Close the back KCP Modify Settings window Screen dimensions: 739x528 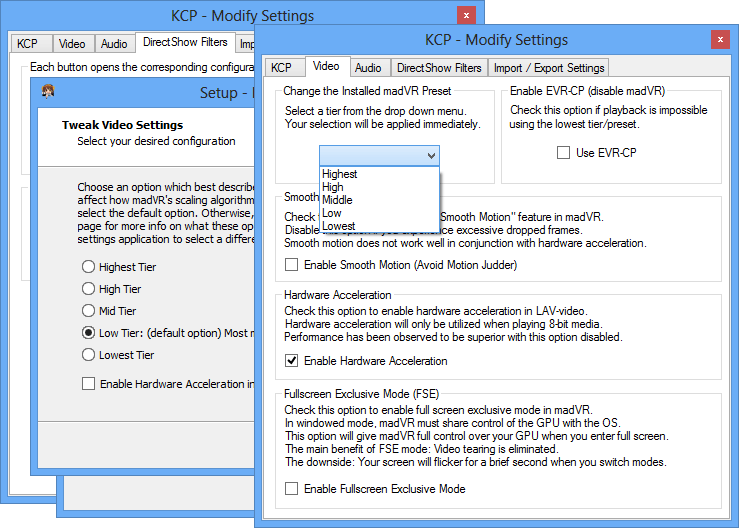pos(465,15)
